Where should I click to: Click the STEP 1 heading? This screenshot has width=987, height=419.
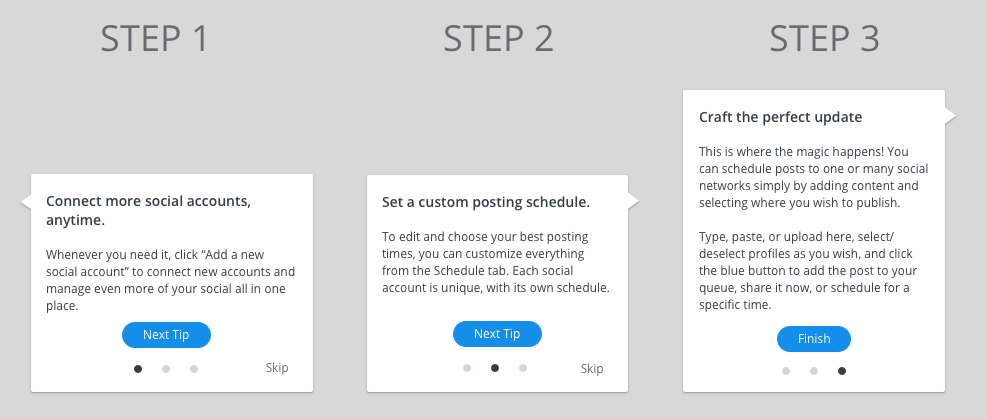155,39
